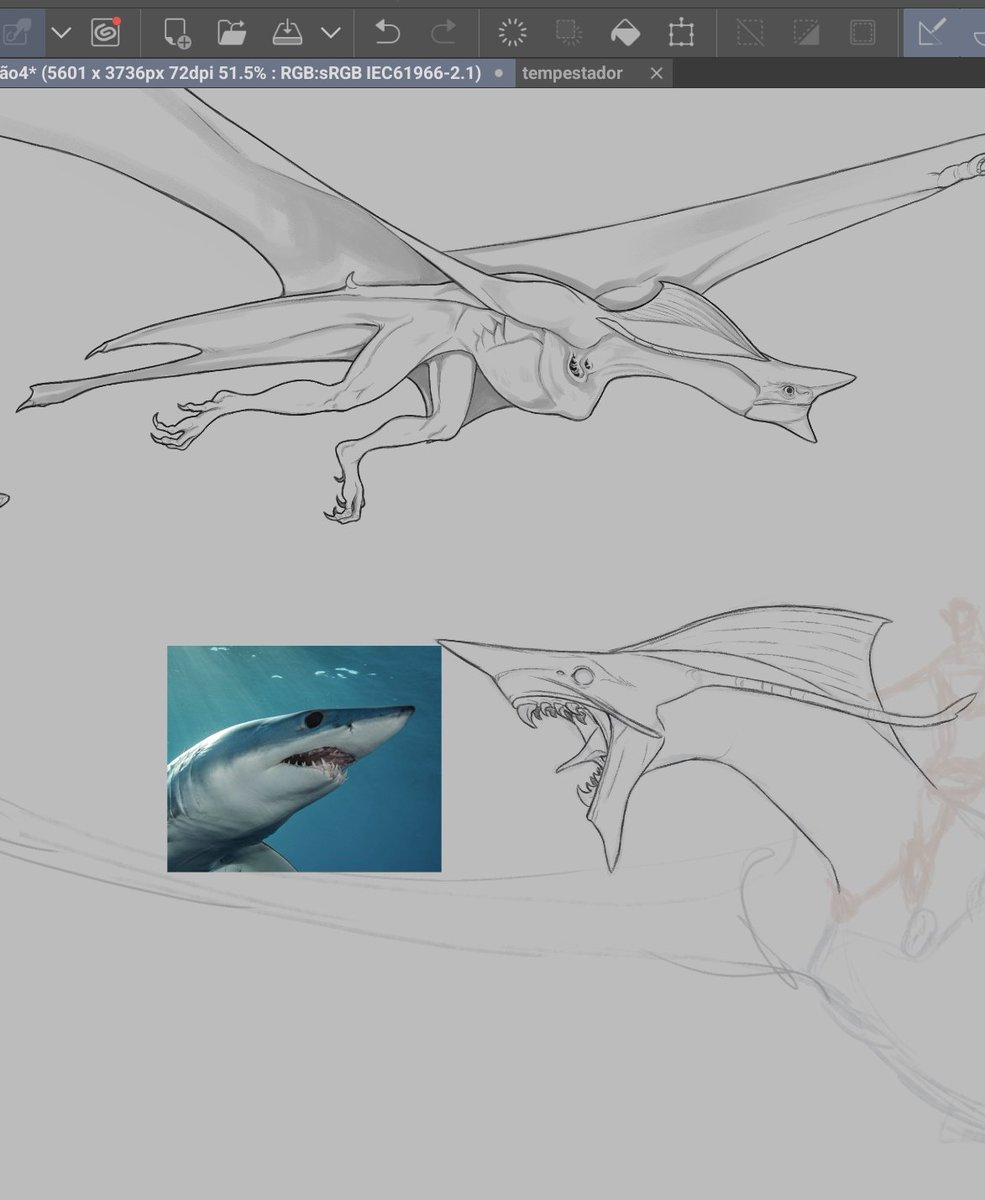Click the Fill bucket icon
The height and width of the screenshot is (1200, 985).
point(625,33)
